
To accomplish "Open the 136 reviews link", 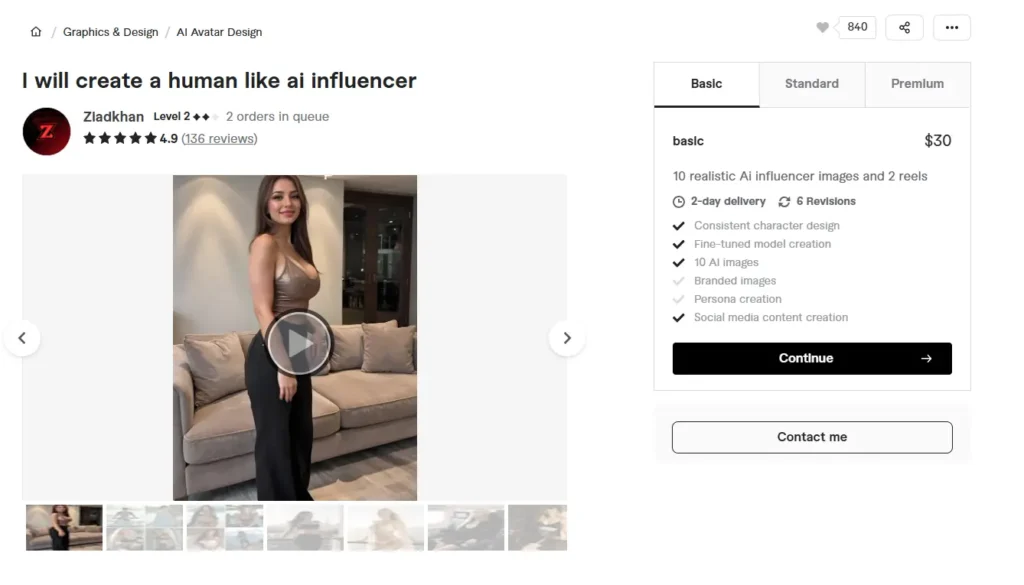I will pyautogui.click(x=219, y=139).
